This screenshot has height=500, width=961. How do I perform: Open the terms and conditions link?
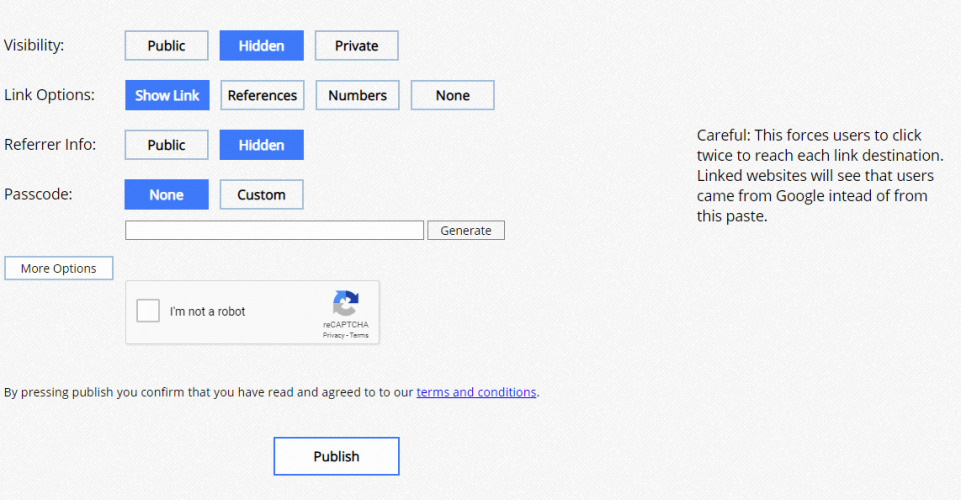pyautogui.click(x=476, y=392)
